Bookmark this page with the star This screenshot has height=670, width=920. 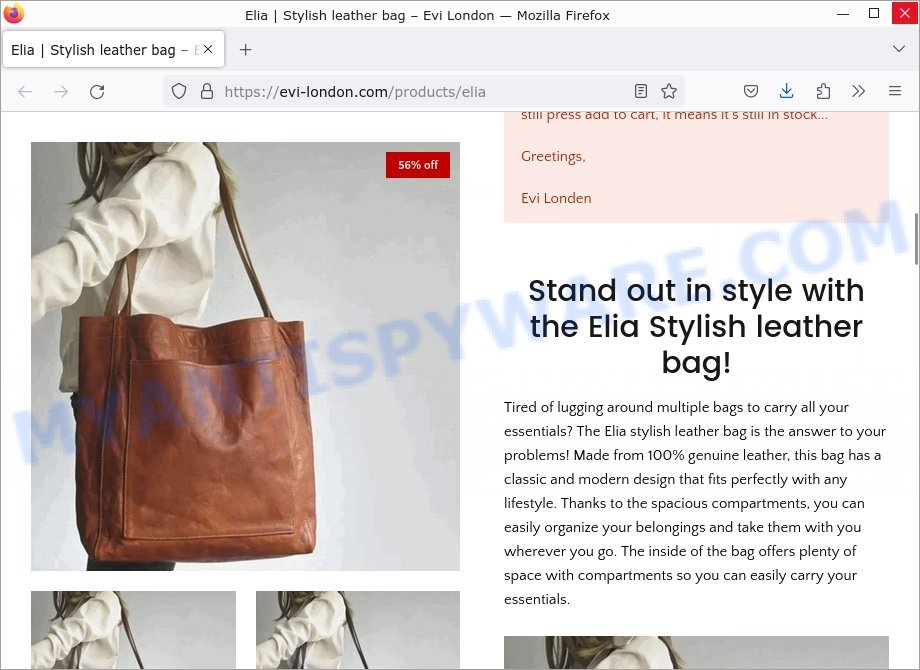669,91
